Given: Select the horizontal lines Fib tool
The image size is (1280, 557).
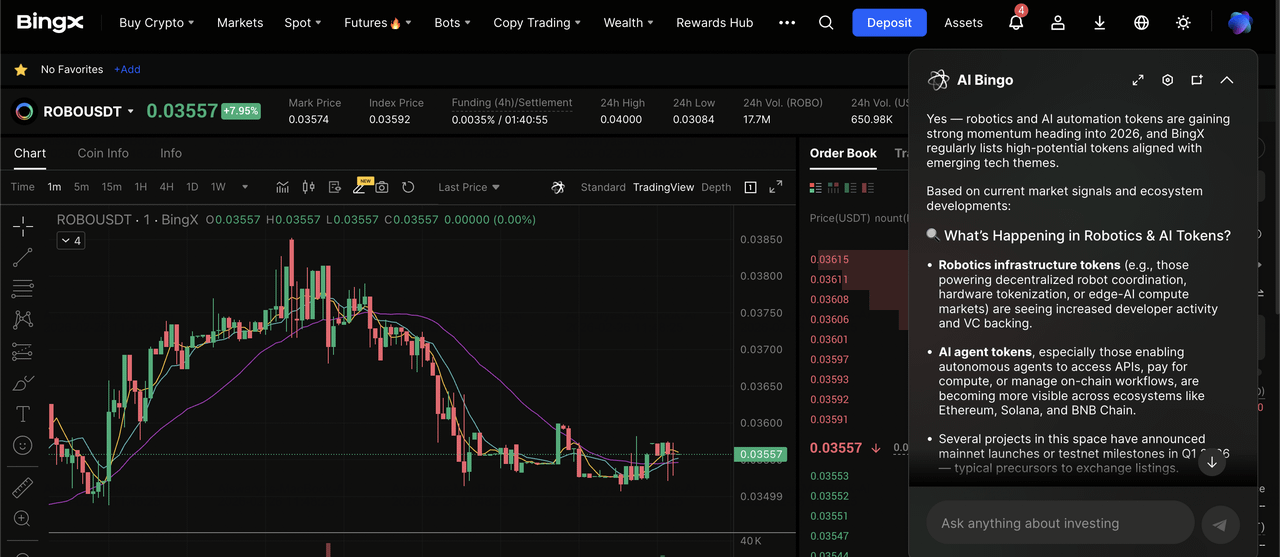Looking at the screenshot, I should point(22,289).
